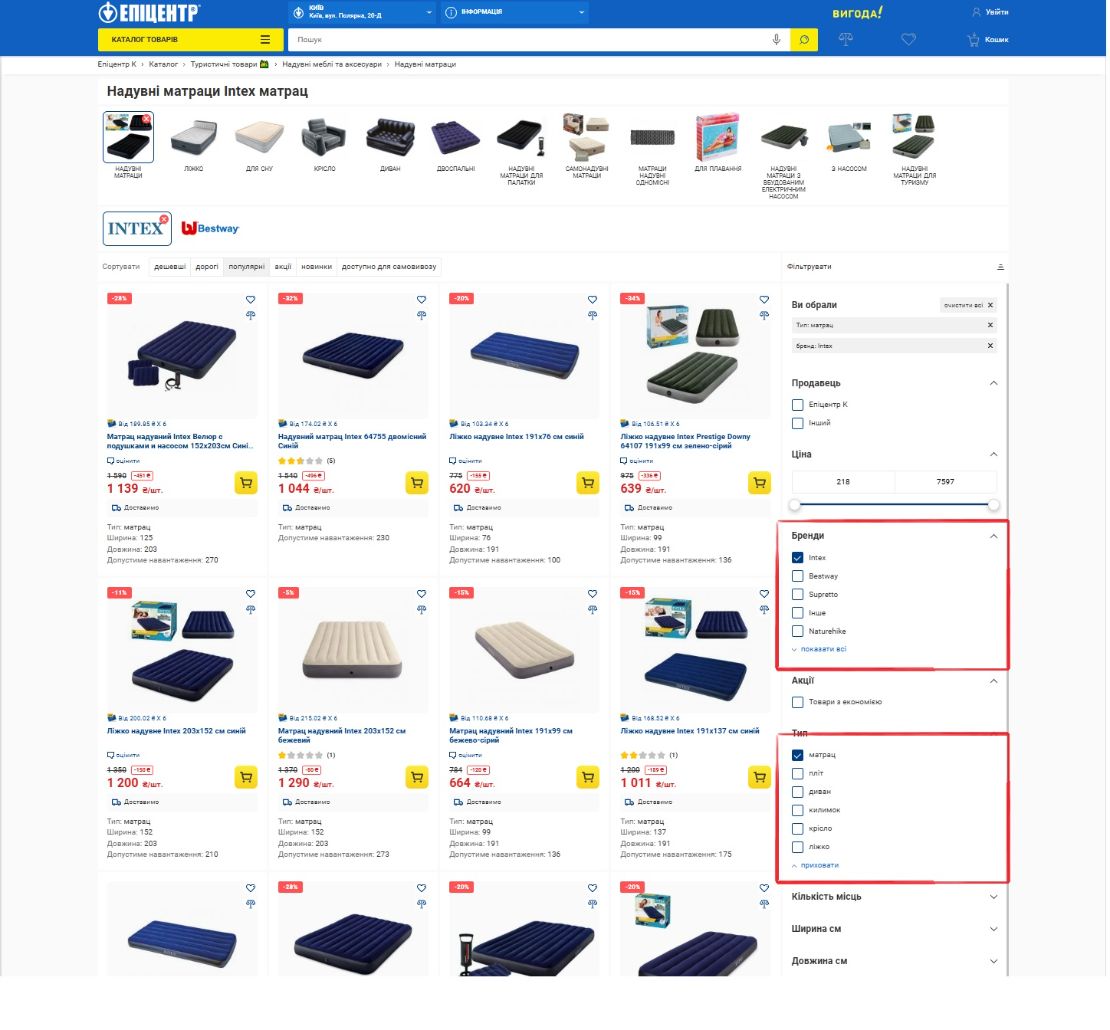Open the wishlist heart icon in header

908,40
